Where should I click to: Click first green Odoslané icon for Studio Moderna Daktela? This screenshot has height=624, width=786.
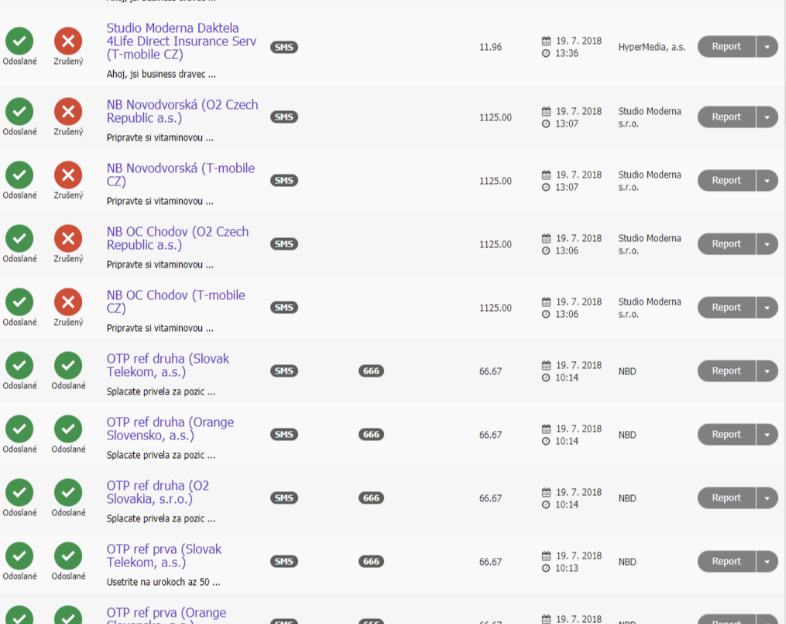(x=20, y=41)
